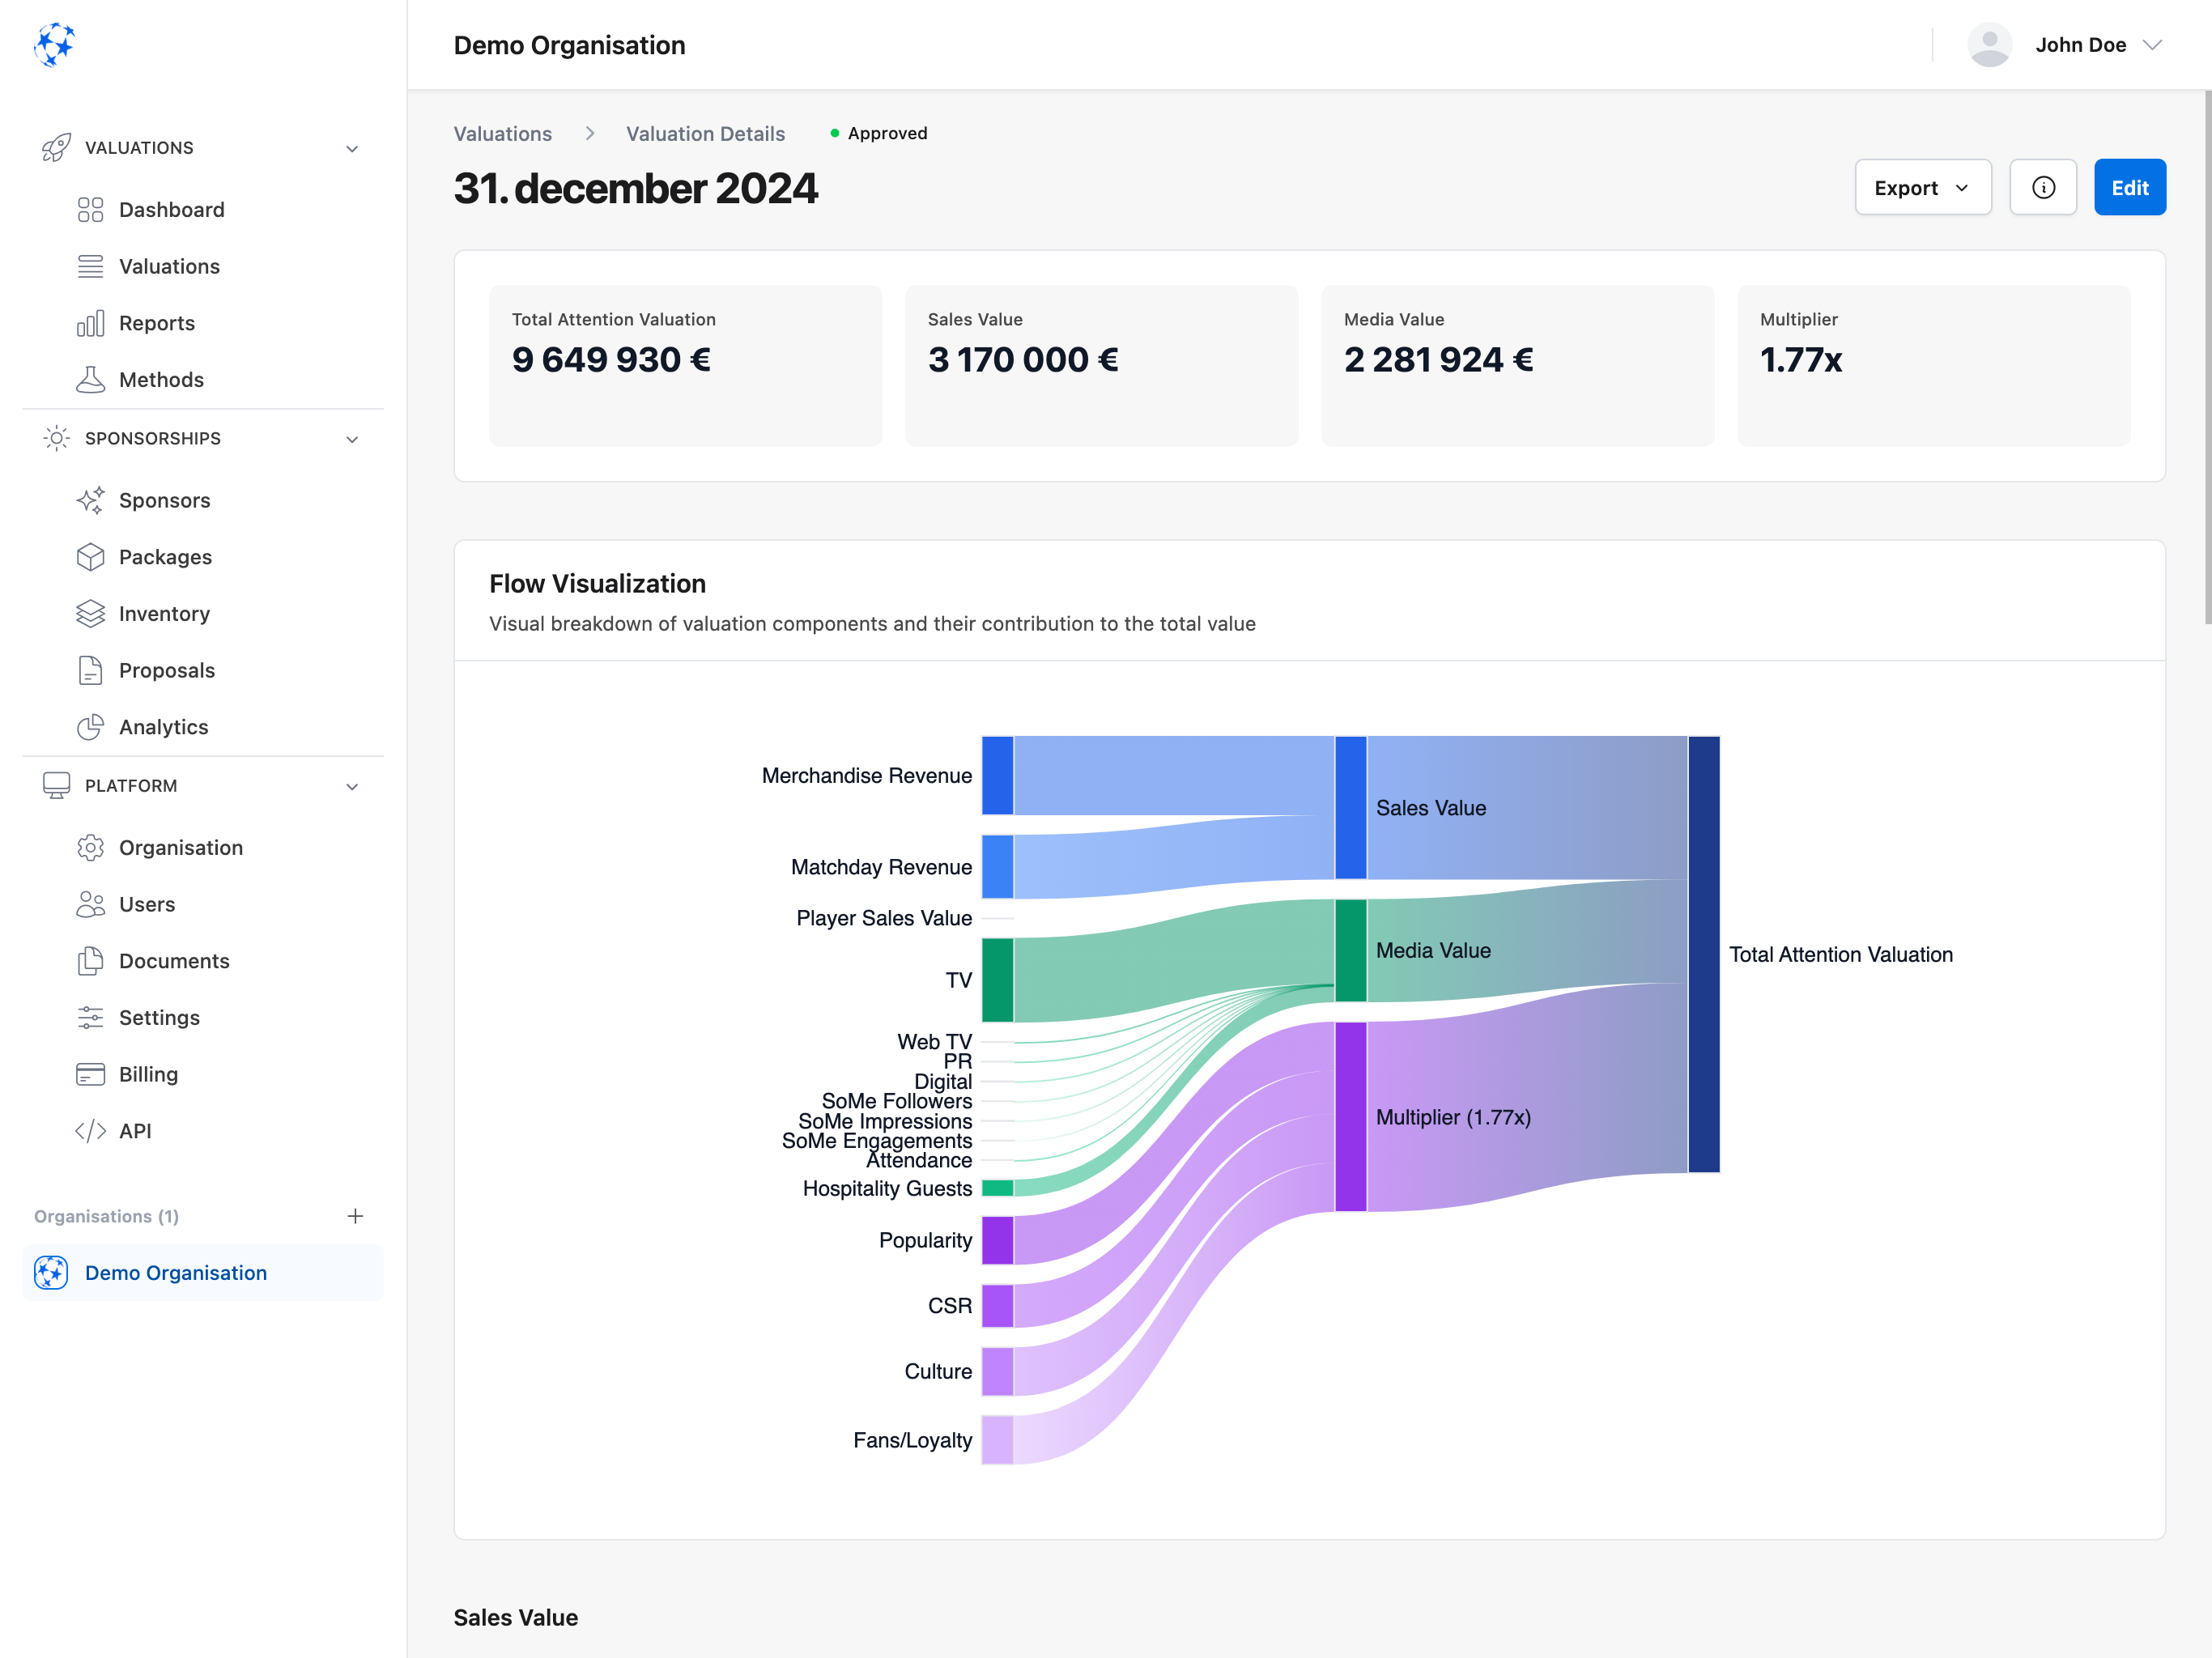Open the API section using its code icon

[x=91, y=1130]
